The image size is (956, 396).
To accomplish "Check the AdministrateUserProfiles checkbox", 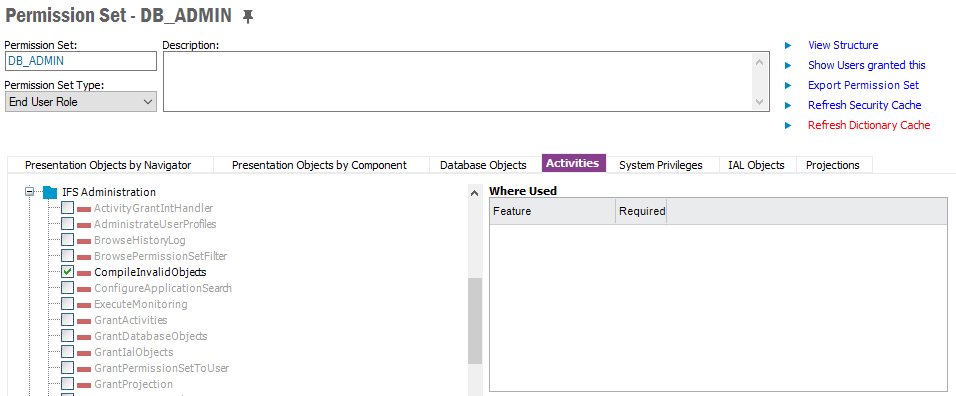I will tap(68, 224).
